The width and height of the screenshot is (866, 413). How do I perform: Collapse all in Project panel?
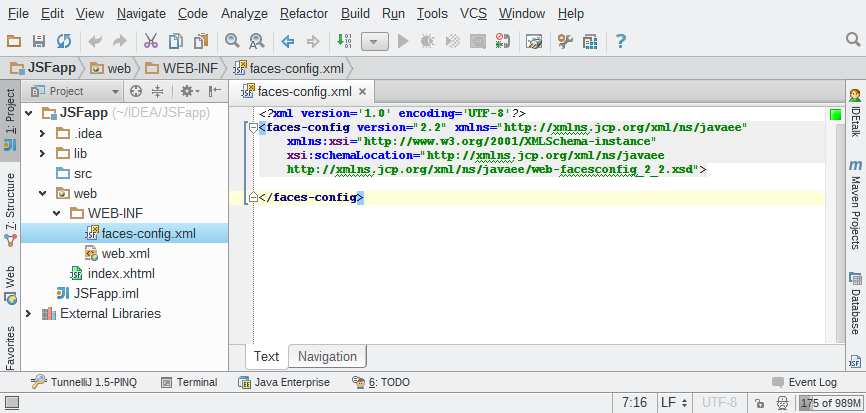[158, 91]
